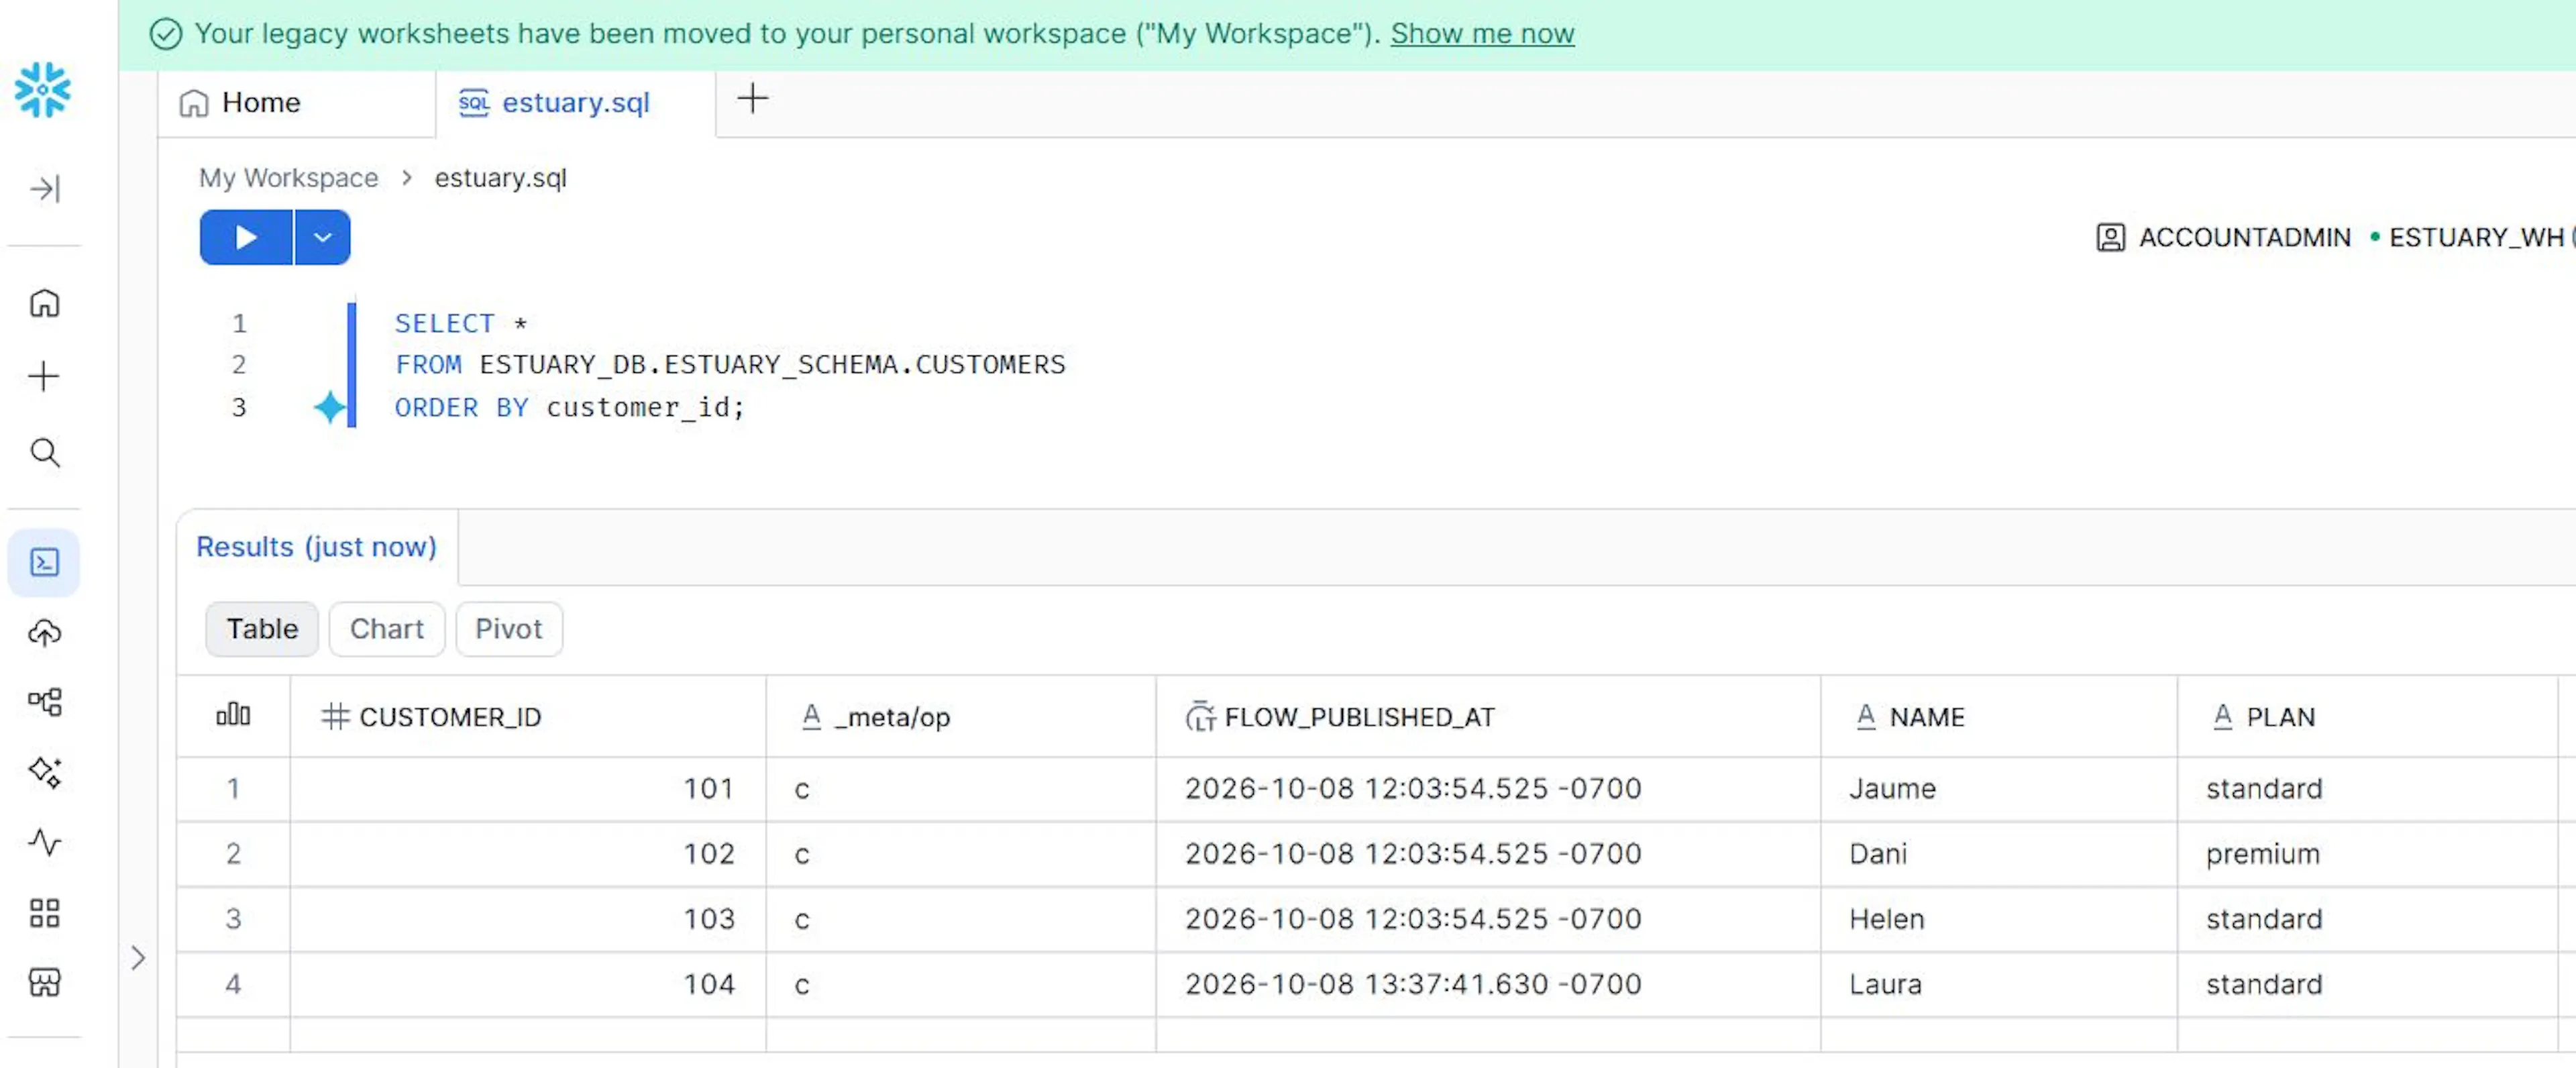The image size is (2576, 1068).
Task: Select the Table view button
Action: [262, 628]
